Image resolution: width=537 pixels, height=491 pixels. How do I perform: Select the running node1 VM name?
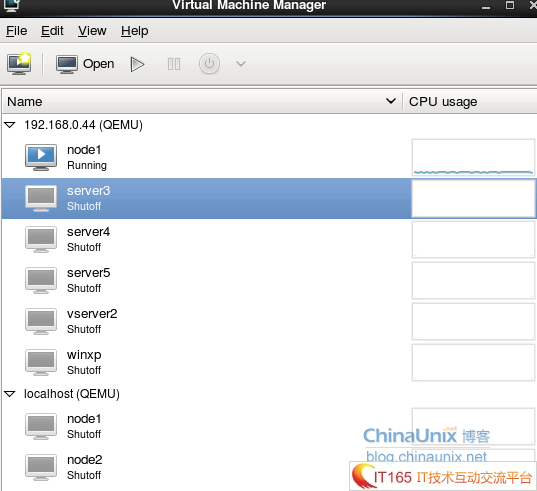84,150
